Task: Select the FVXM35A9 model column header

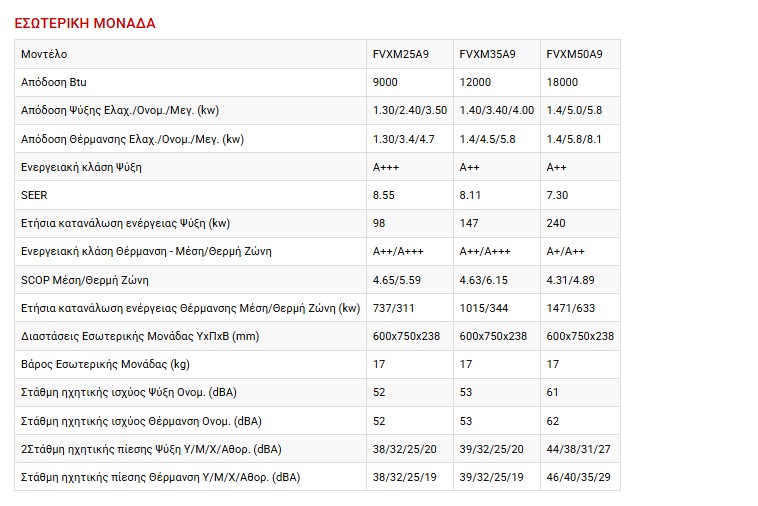Action: coord(487,53)
